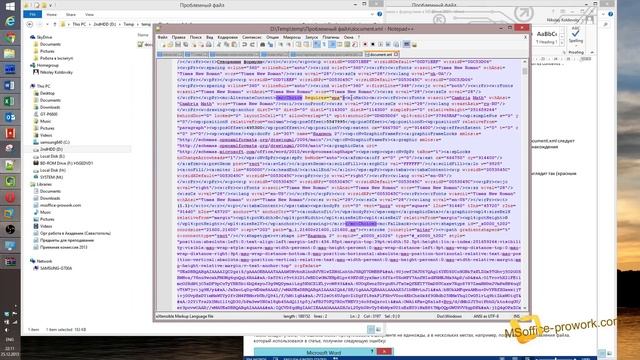Run macro multiple times icon
The width and height of the screenshot is (640, 360).
[x=388, y=44]
